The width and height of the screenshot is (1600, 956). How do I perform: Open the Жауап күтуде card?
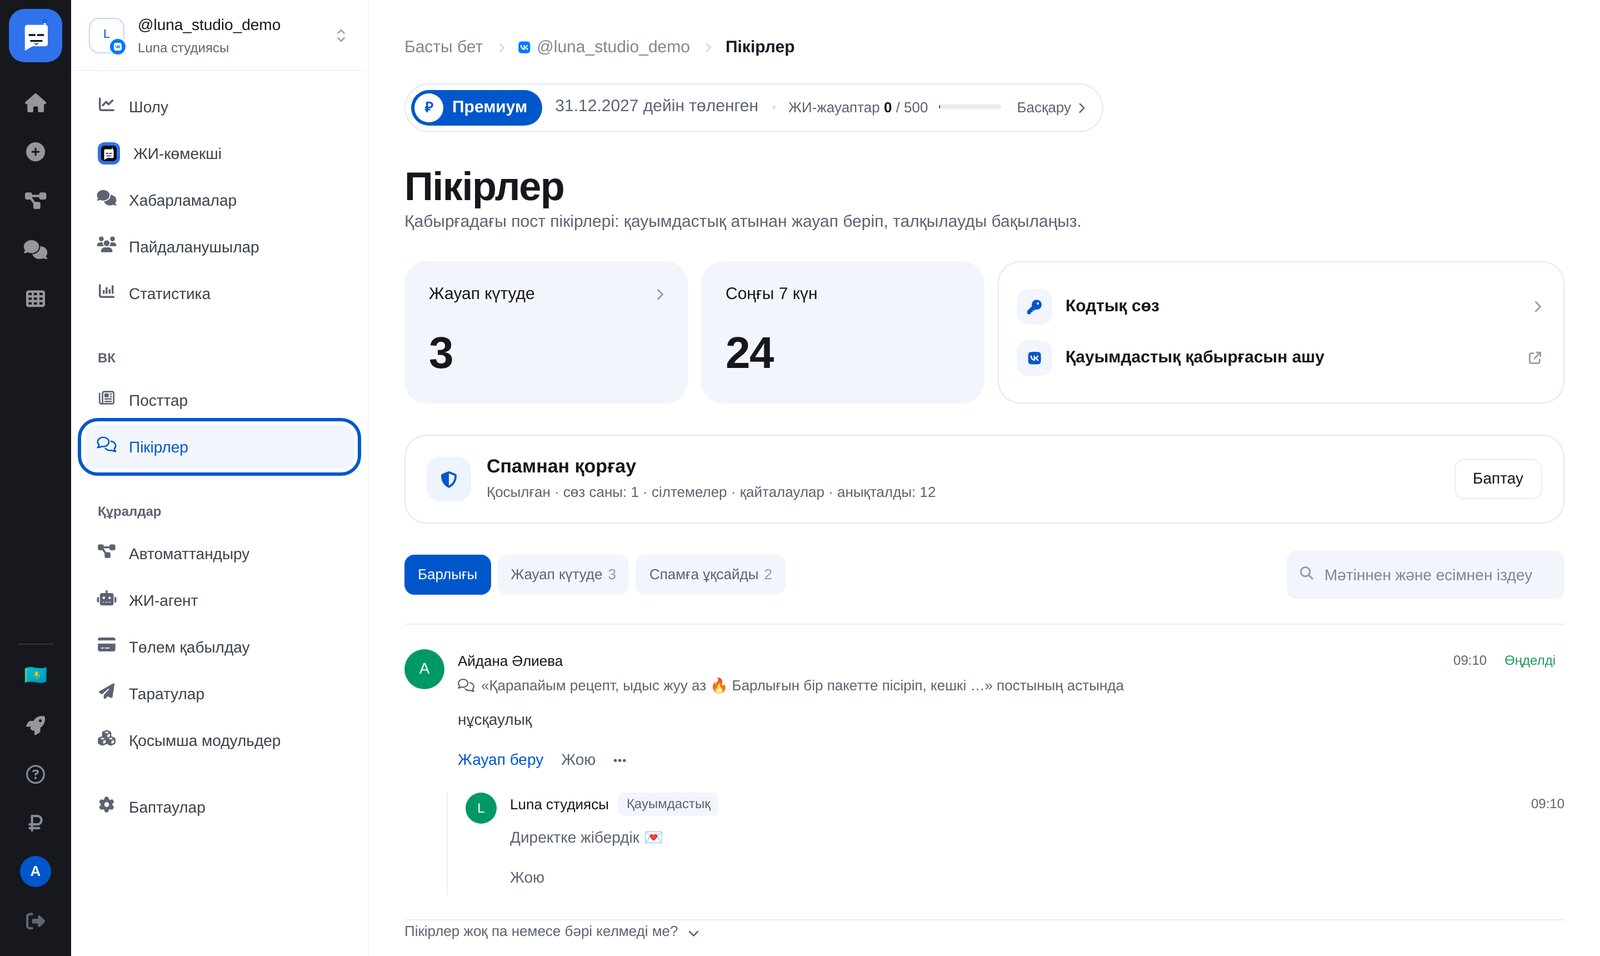pyautogui.click(x=546, y=332)
